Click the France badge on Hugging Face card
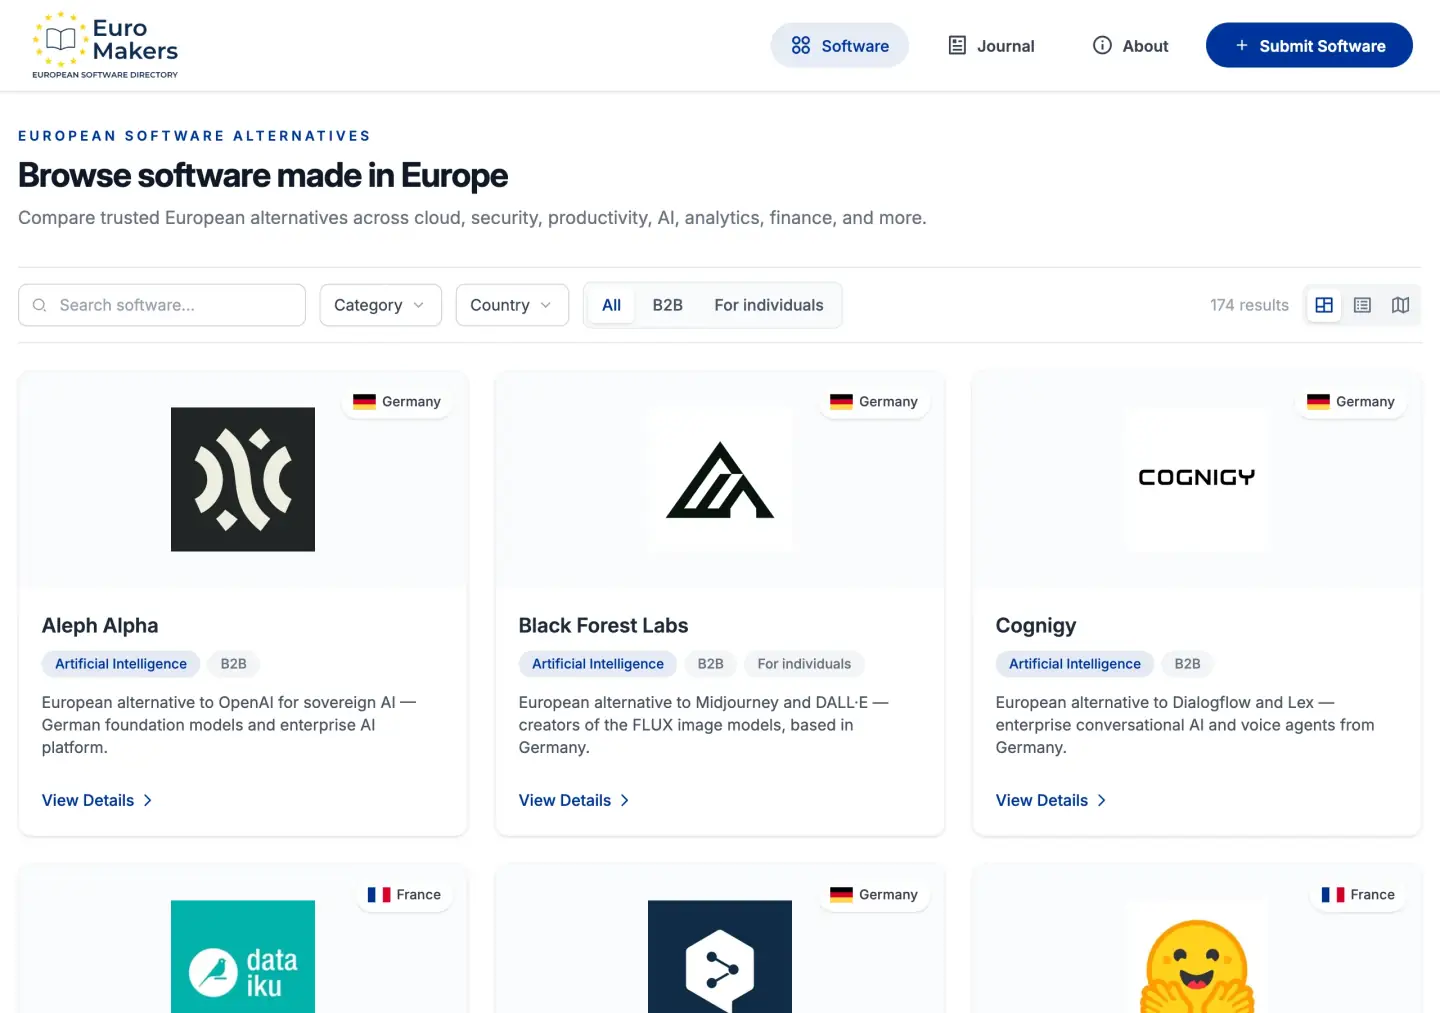This screenshot has width=1440, height=1013. click(1358, 895)
